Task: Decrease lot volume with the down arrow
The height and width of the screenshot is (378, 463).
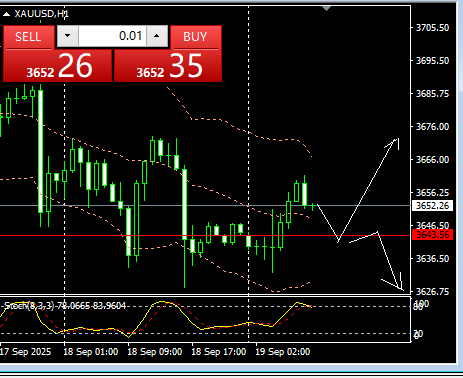Action: [x=68, y=36]
